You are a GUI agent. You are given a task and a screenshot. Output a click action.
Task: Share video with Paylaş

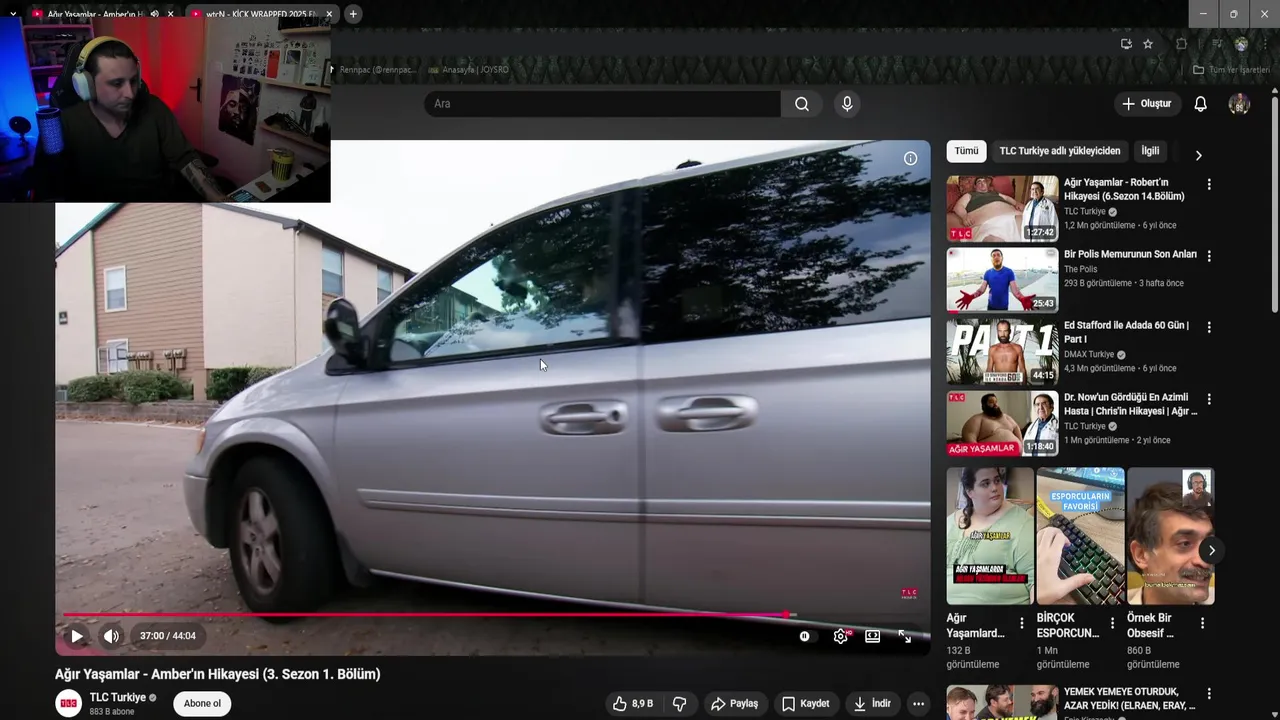point(734,704)
